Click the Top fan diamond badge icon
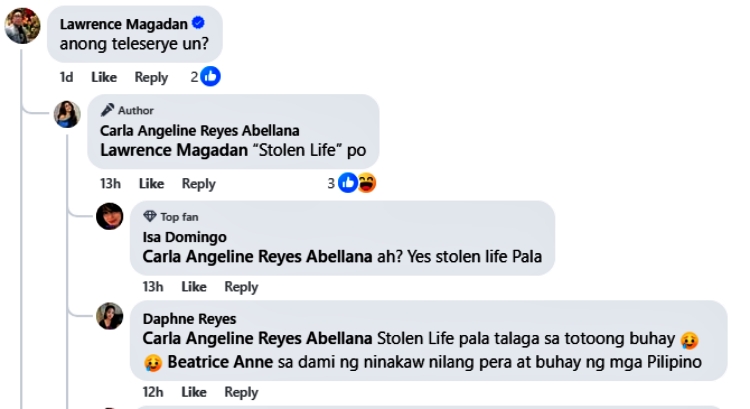 pos(150,216)
